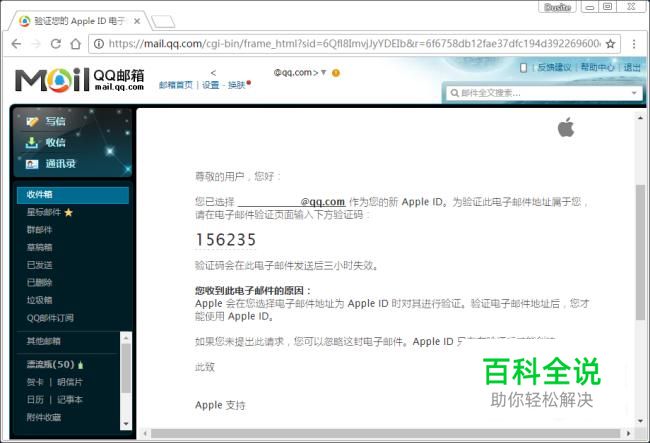Close the Apple ID verification tab
The width and height of the screenshot is (650, 443).
(137, 21)
